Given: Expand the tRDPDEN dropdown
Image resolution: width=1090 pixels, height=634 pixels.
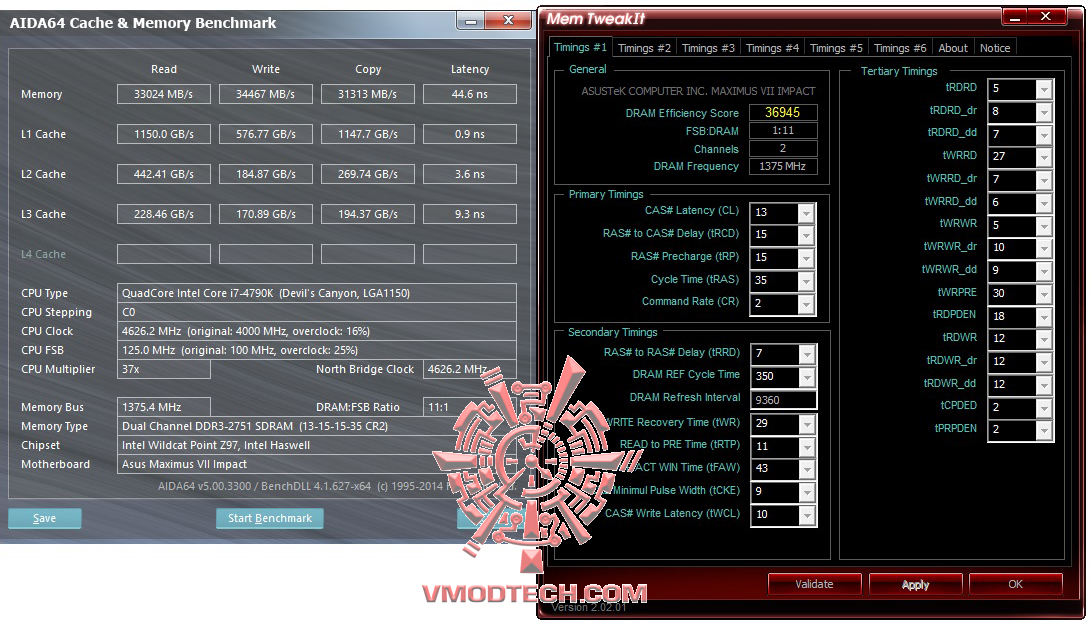Looking at the screenshot, I should coord(1043,317).
